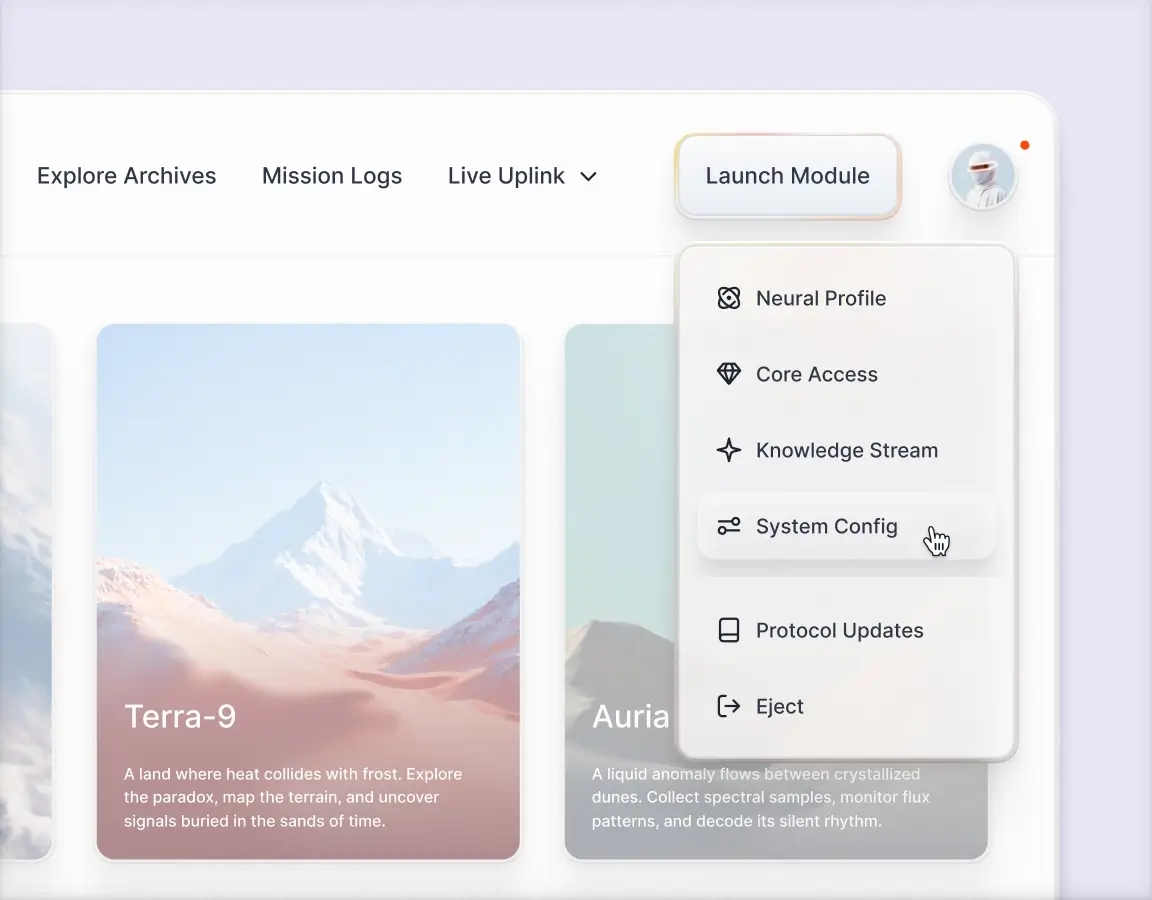Click the Protocol Updates book icon
The height and width of the screenshot is (900, 1152).
coord(729,630)
